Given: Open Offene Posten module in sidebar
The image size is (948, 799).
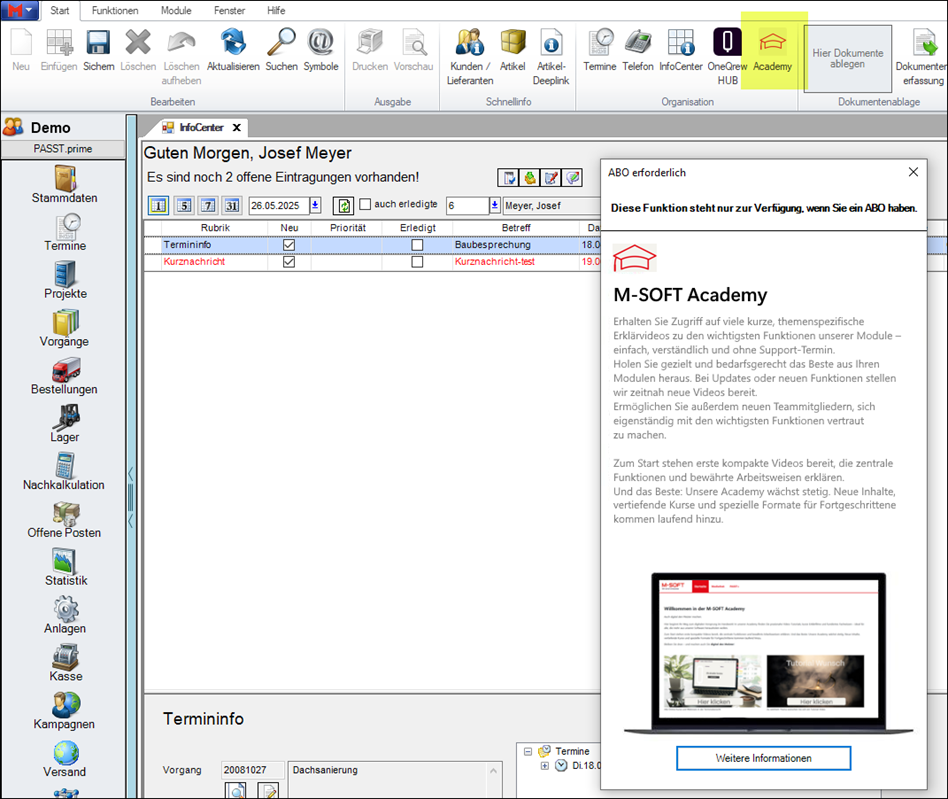Looking at the screenshot, I should pos(64,519).
